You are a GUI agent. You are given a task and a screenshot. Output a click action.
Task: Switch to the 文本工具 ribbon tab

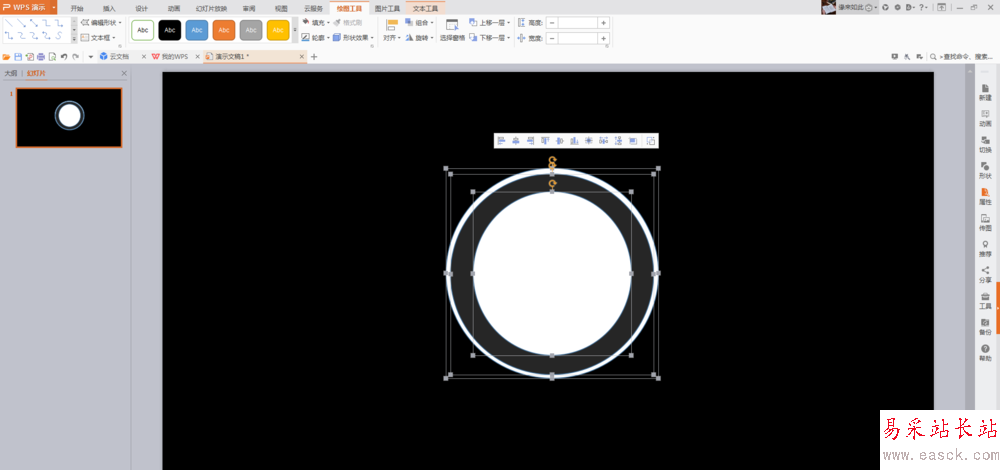(x=425, y=8)
